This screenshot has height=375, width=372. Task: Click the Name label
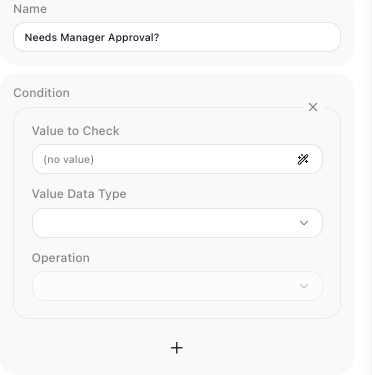(30, 9)
